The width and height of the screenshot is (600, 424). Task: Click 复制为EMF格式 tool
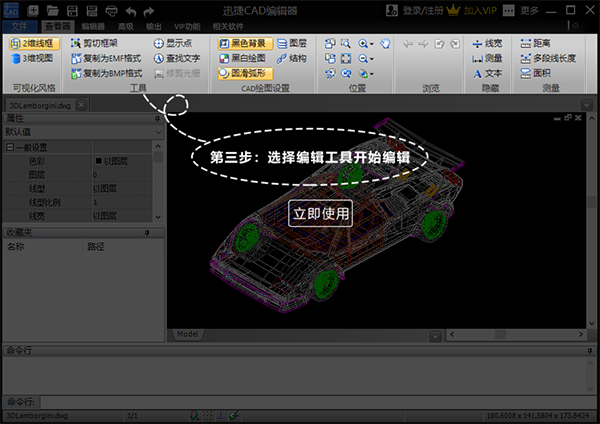point(106,58)
